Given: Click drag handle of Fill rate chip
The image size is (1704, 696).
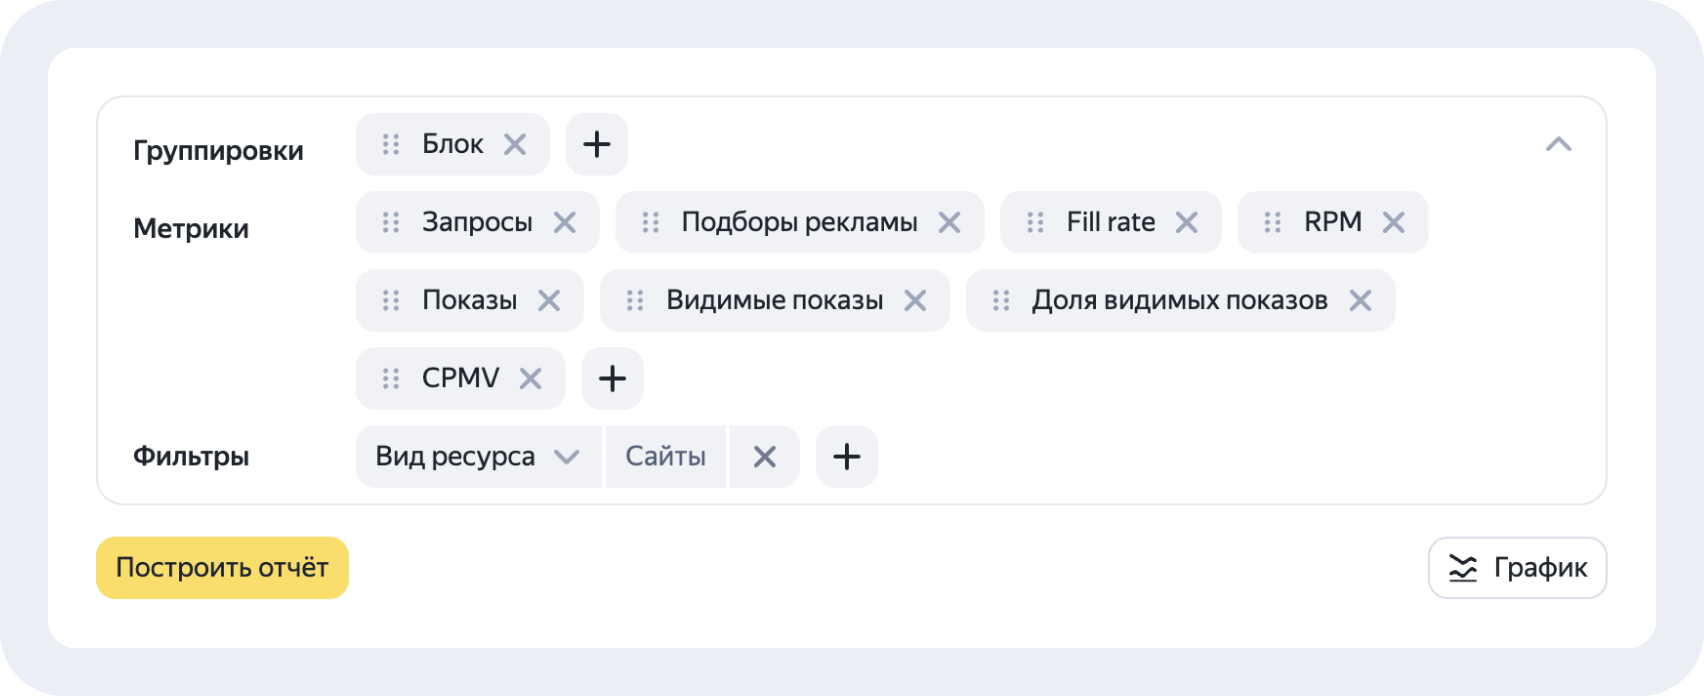Looking at the screenshot, I should [1035, 223].
